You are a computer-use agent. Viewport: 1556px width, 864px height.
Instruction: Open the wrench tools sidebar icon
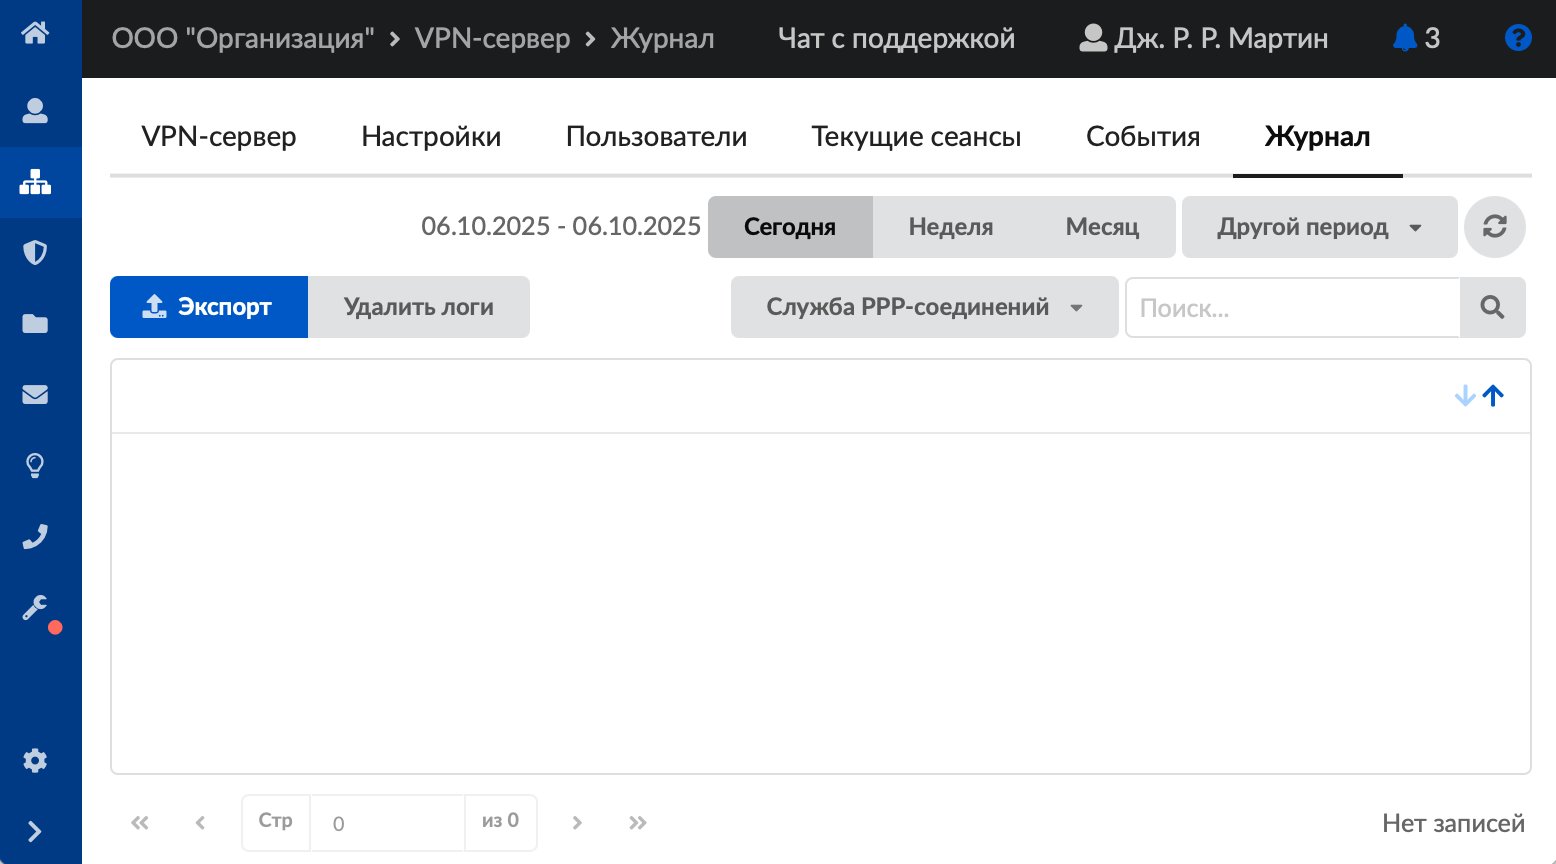pos(35,608)
